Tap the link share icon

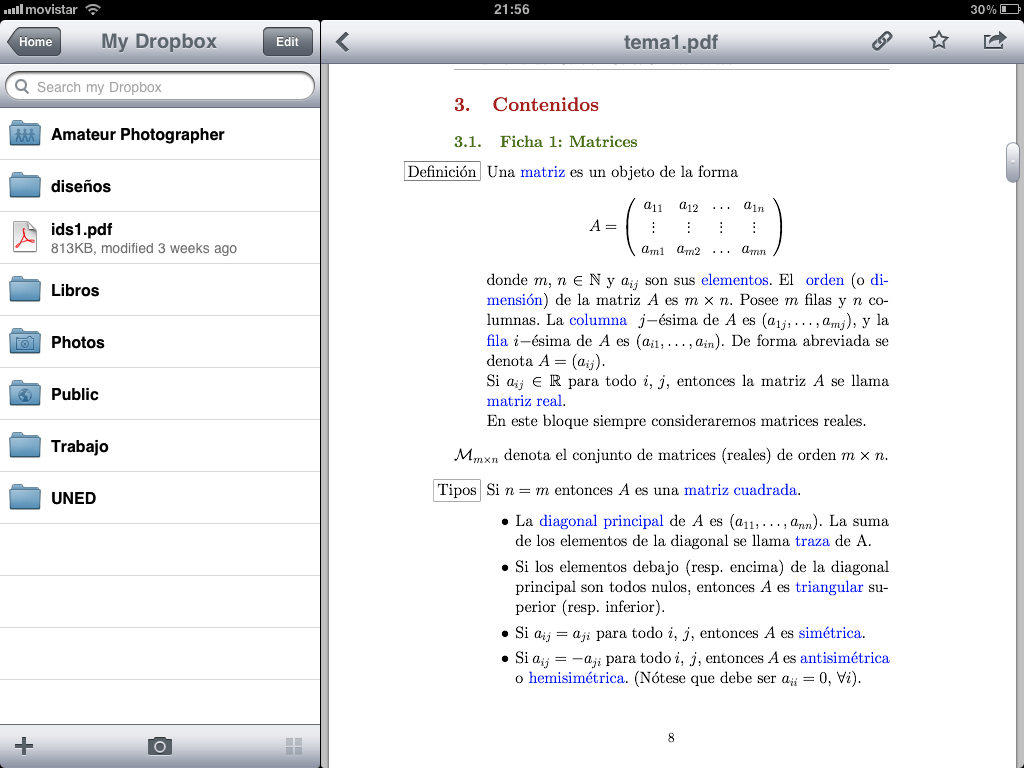pyautogui.click(x=882, y=40)
